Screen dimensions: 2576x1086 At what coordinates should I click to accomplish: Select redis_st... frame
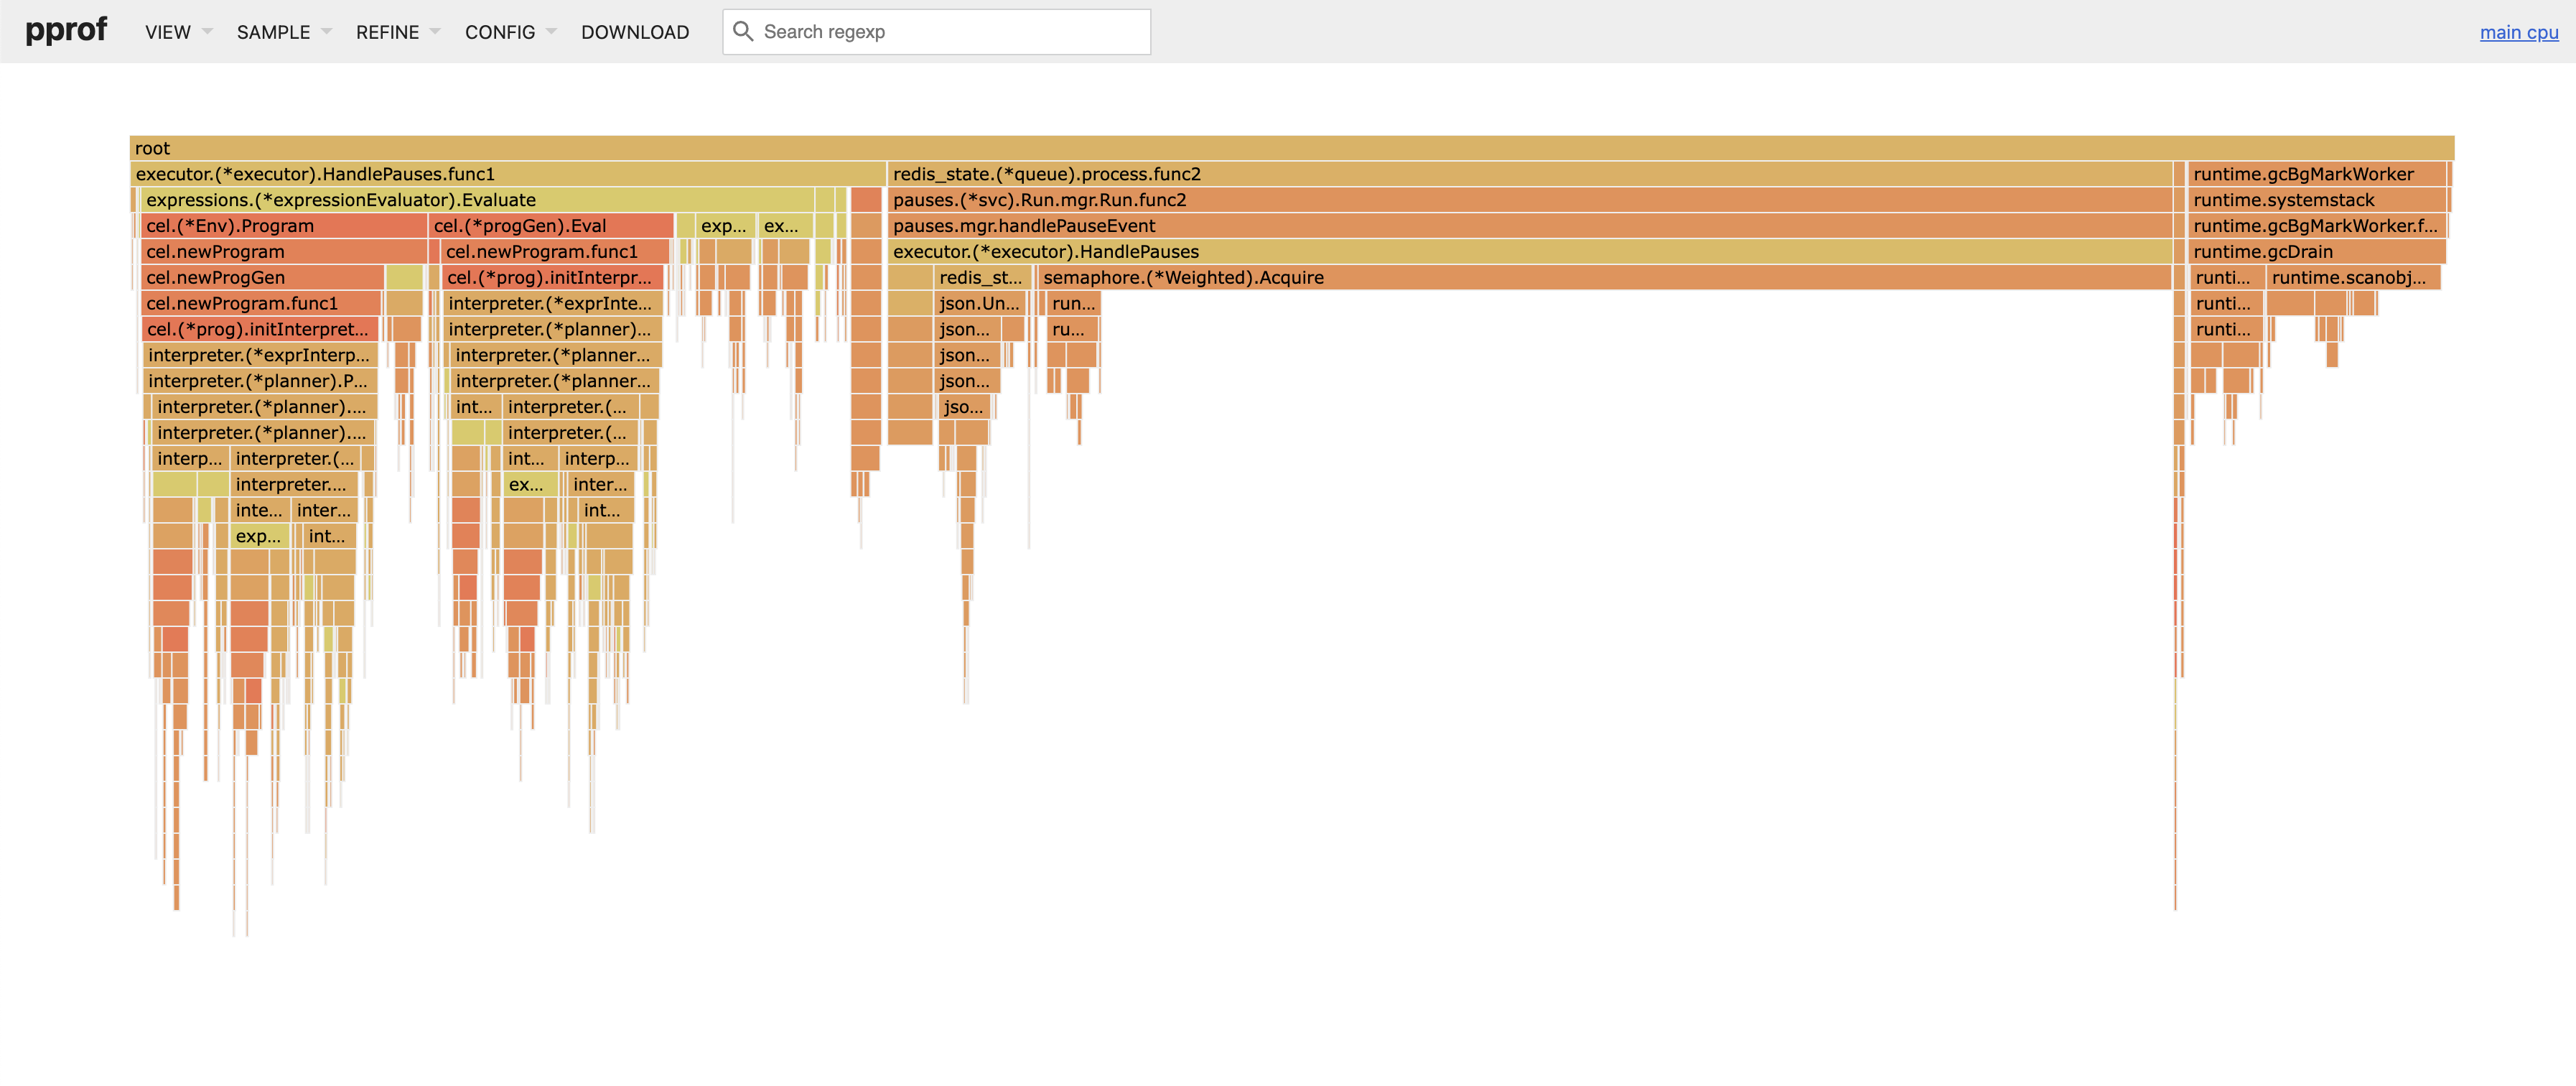point(982,278)
